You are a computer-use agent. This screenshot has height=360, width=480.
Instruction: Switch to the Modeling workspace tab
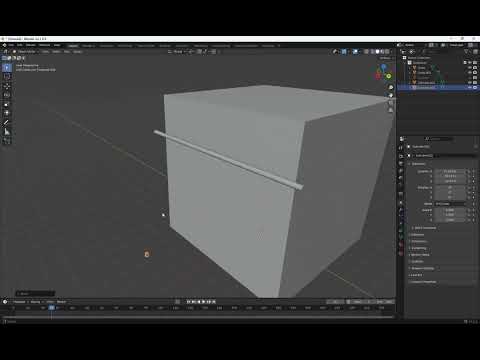point(88,45)
